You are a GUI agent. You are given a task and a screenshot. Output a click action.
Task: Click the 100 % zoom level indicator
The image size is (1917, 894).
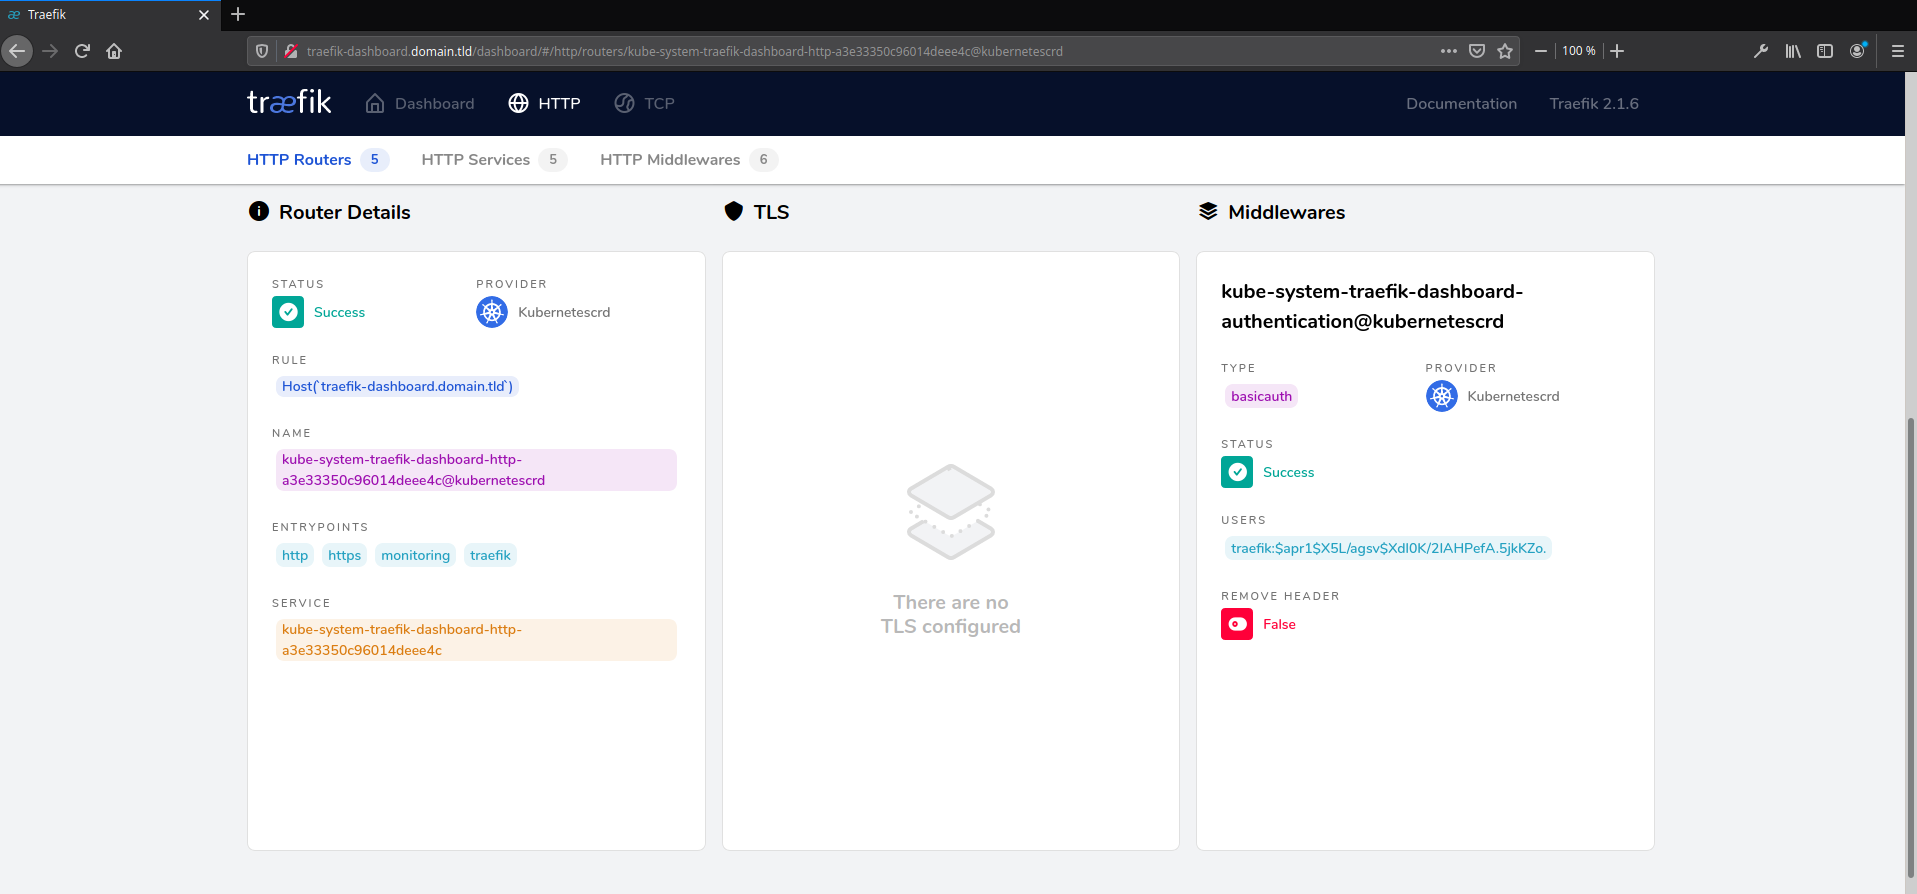coord(1579,51)
